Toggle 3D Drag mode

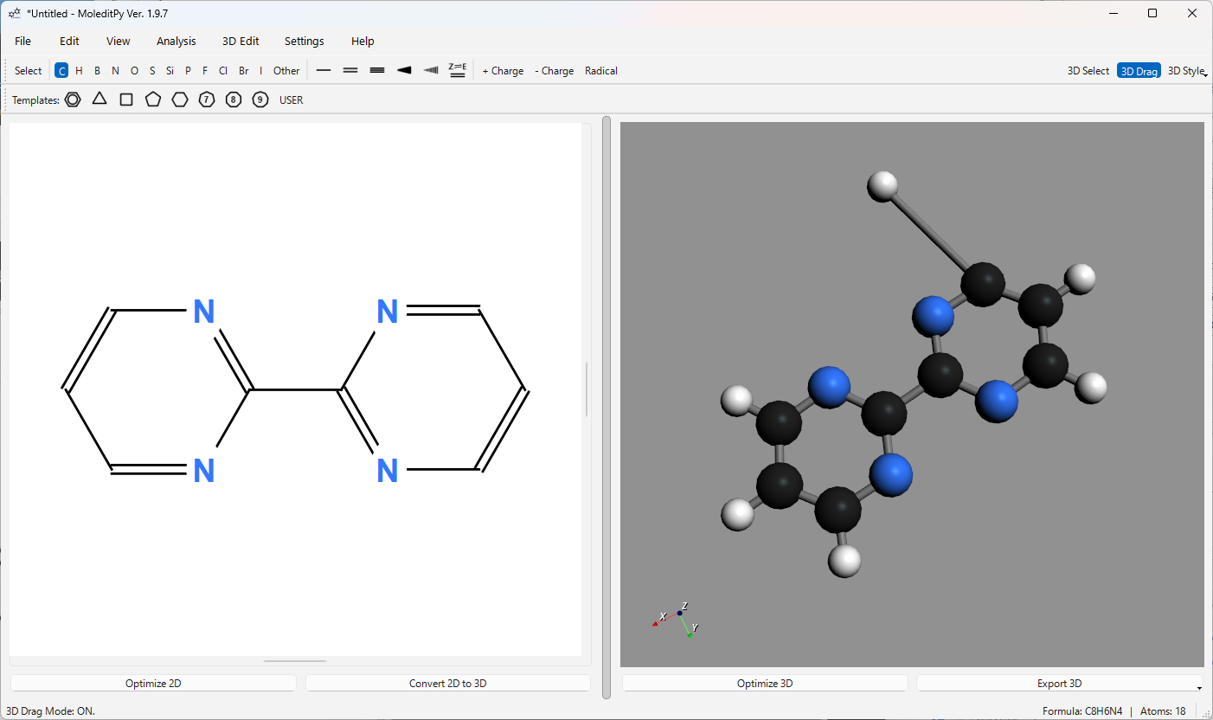pos(1138,71)
